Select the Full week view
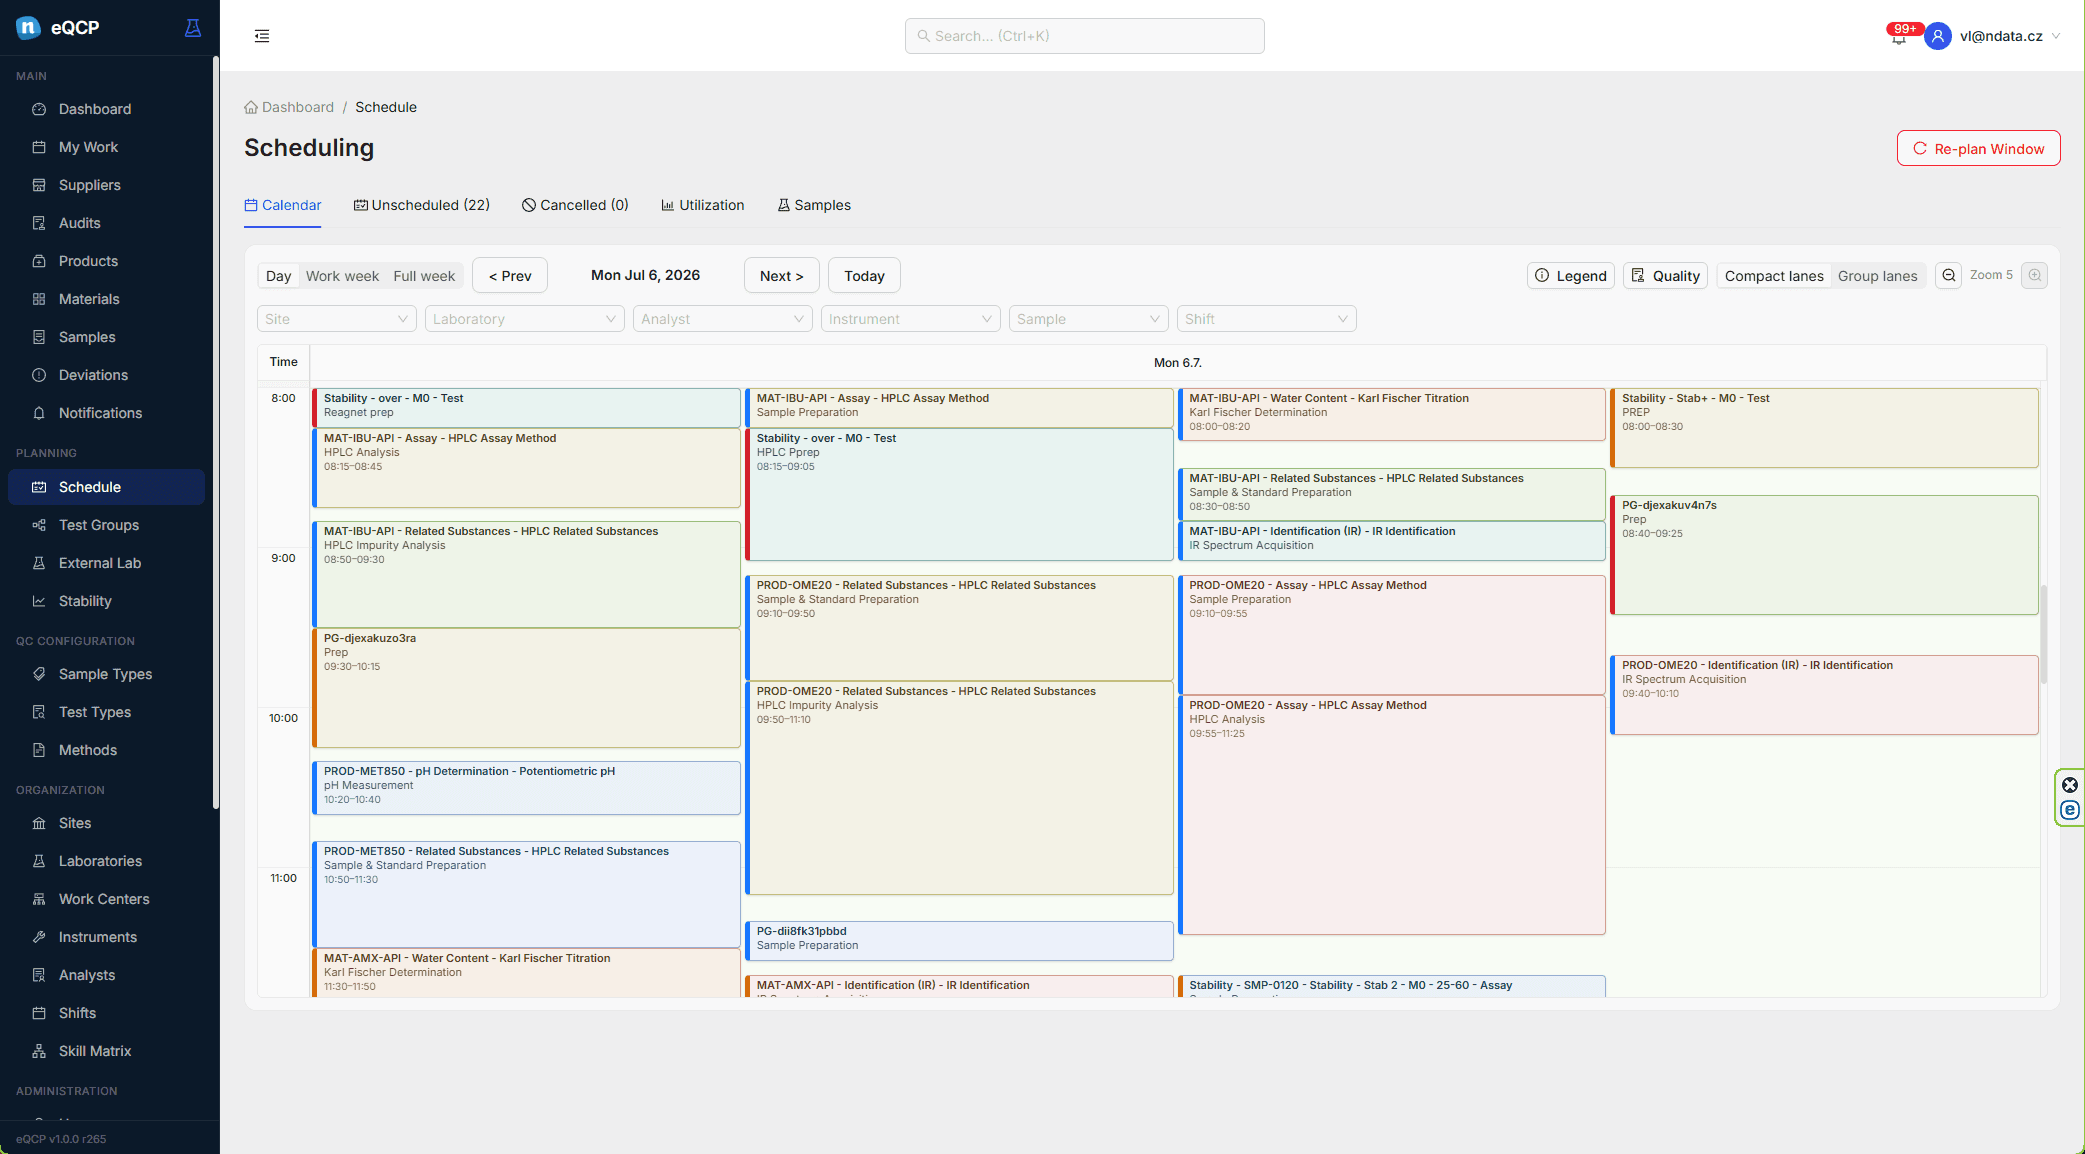 click(x=424, y=276)
